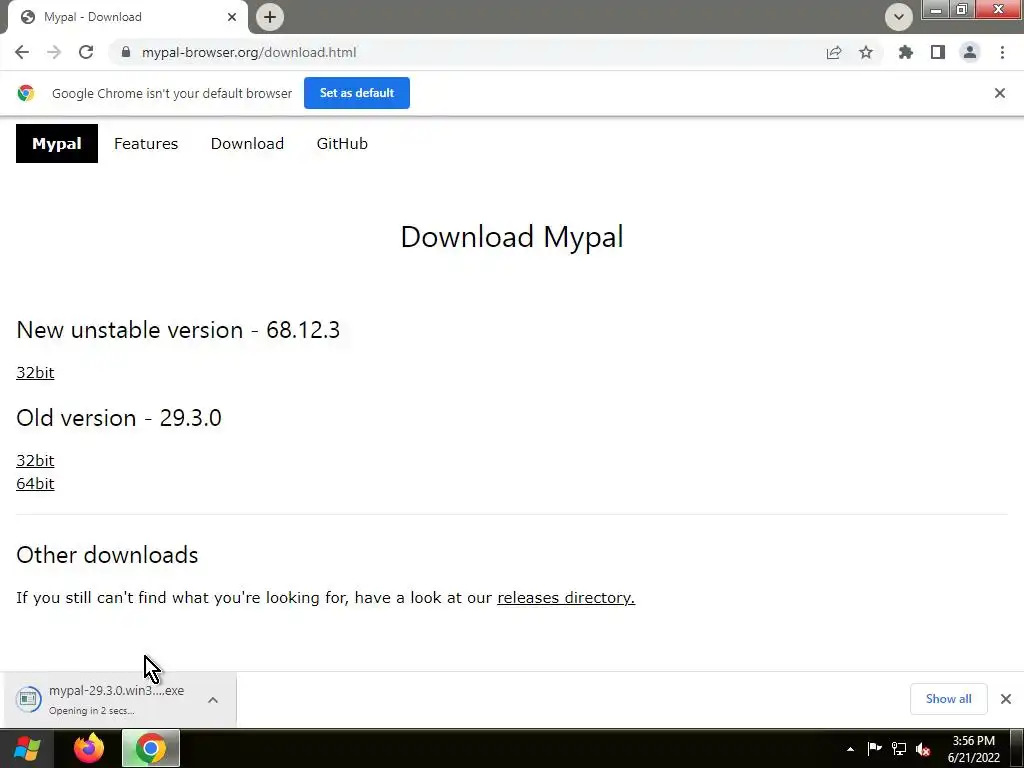
Task: Expand the download item options chevron
Action: tap(213, 700)
